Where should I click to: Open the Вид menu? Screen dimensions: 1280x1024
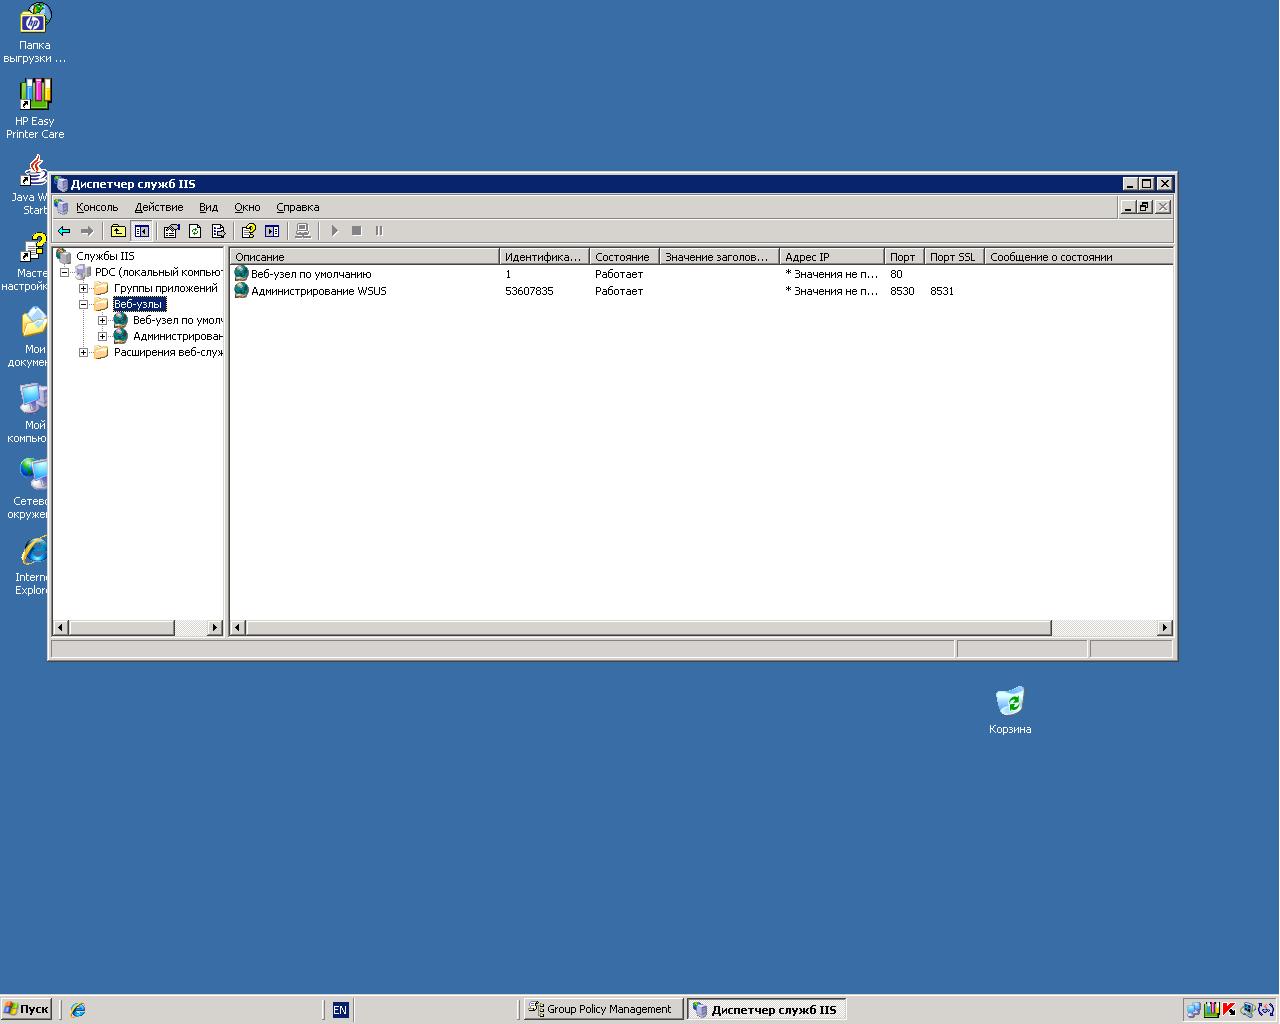pyautogui.click(x=208, y=207)
